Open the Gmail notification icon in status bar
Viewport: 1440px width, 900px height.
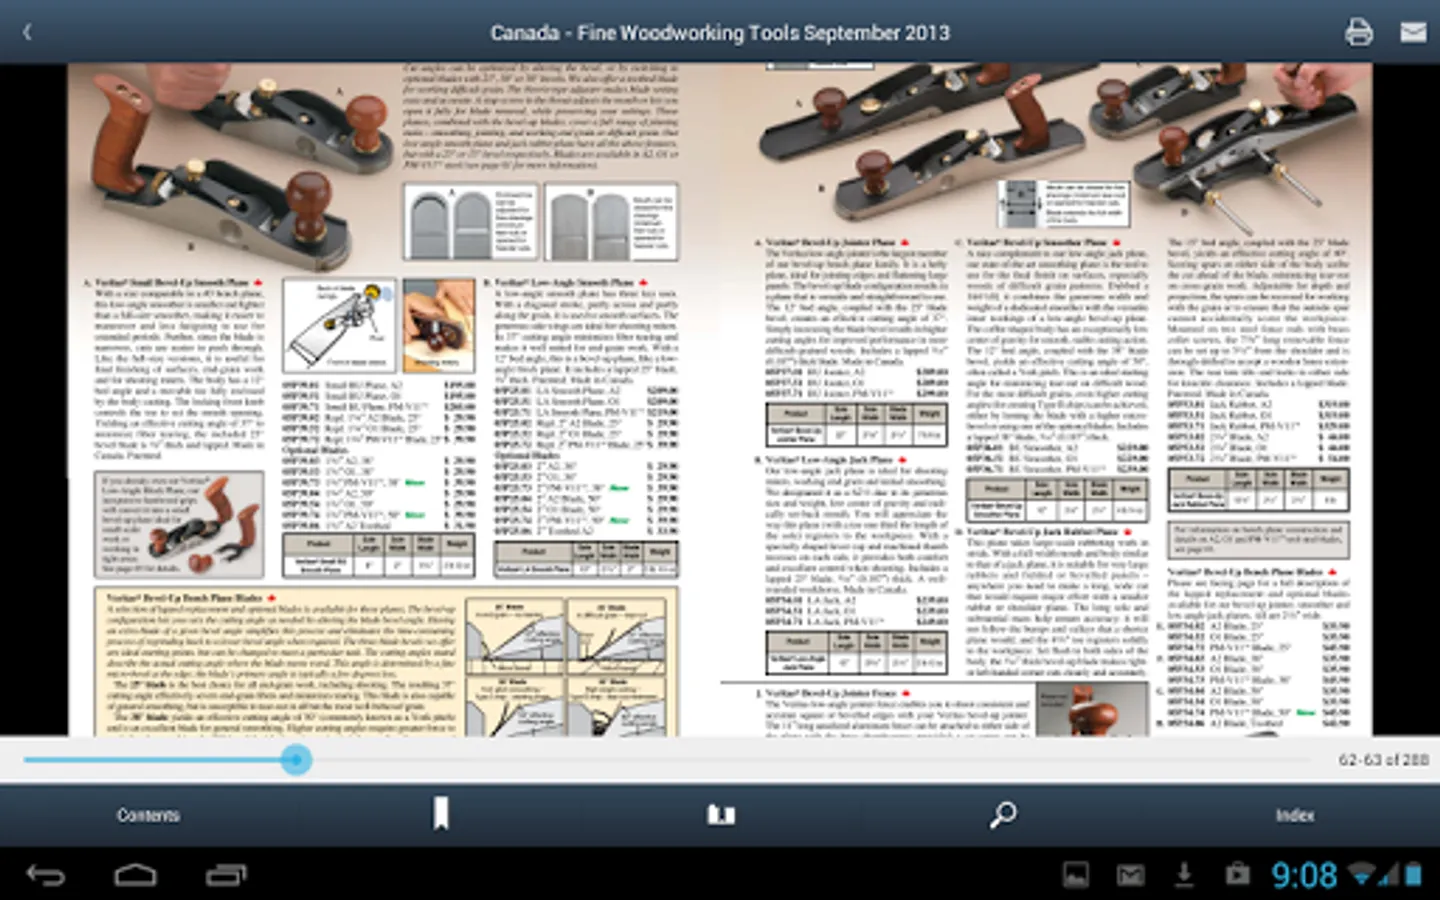point(1130,875)
